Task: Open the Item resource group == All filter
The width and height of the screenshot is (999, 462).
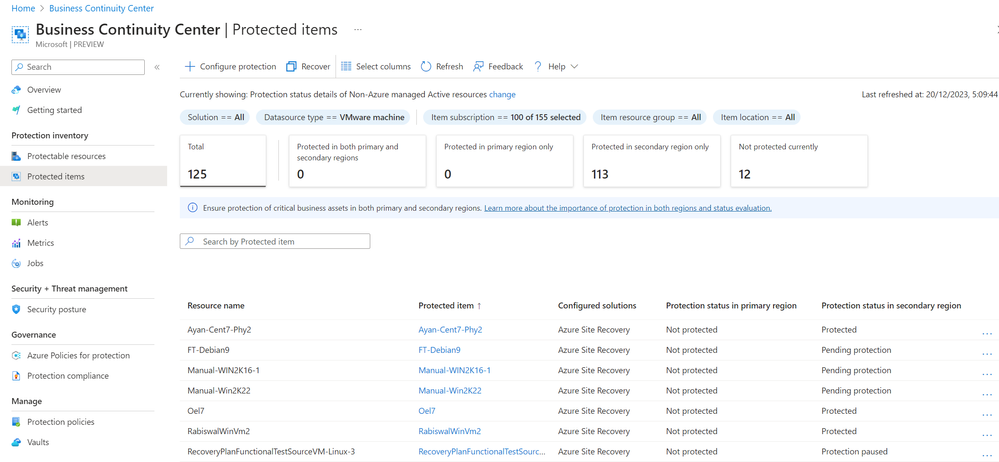Action: pos(650,117)
